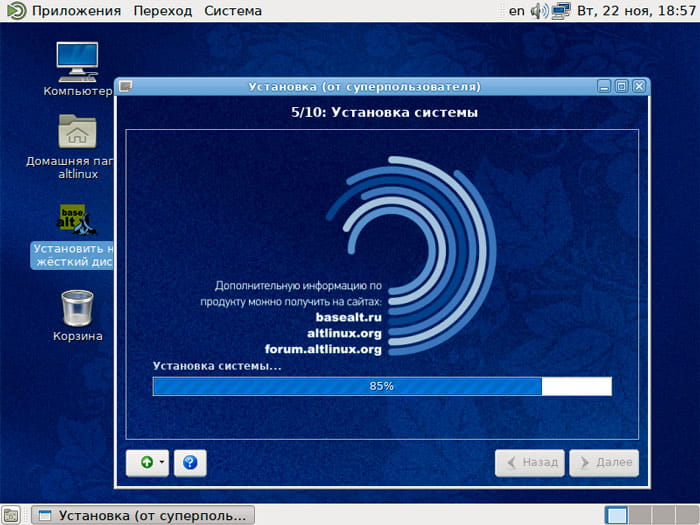Minimize the Установка installer window
The height and width of the screenshot is (525, 700).
click(x=604, y=86)
